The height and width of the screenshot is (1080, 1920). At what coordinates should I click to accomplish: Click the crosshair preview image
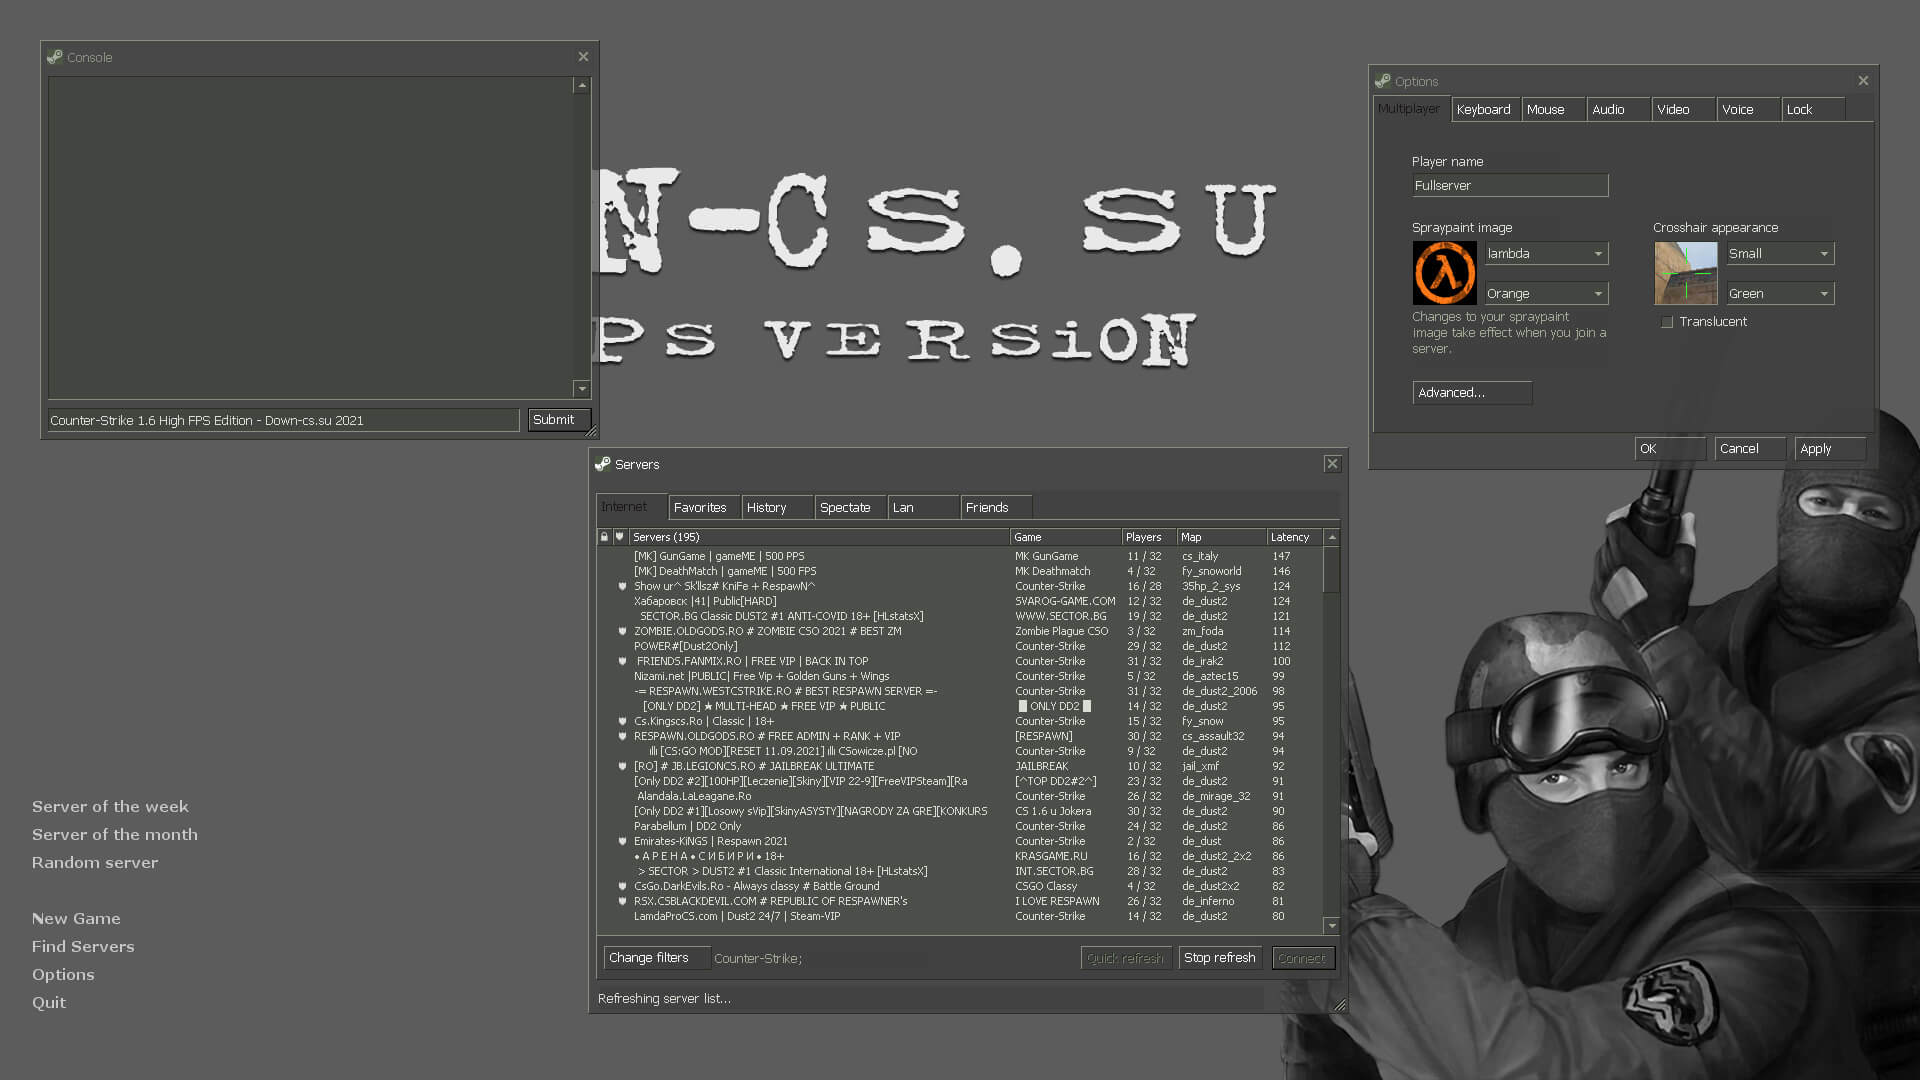(x=1686, y=273)
